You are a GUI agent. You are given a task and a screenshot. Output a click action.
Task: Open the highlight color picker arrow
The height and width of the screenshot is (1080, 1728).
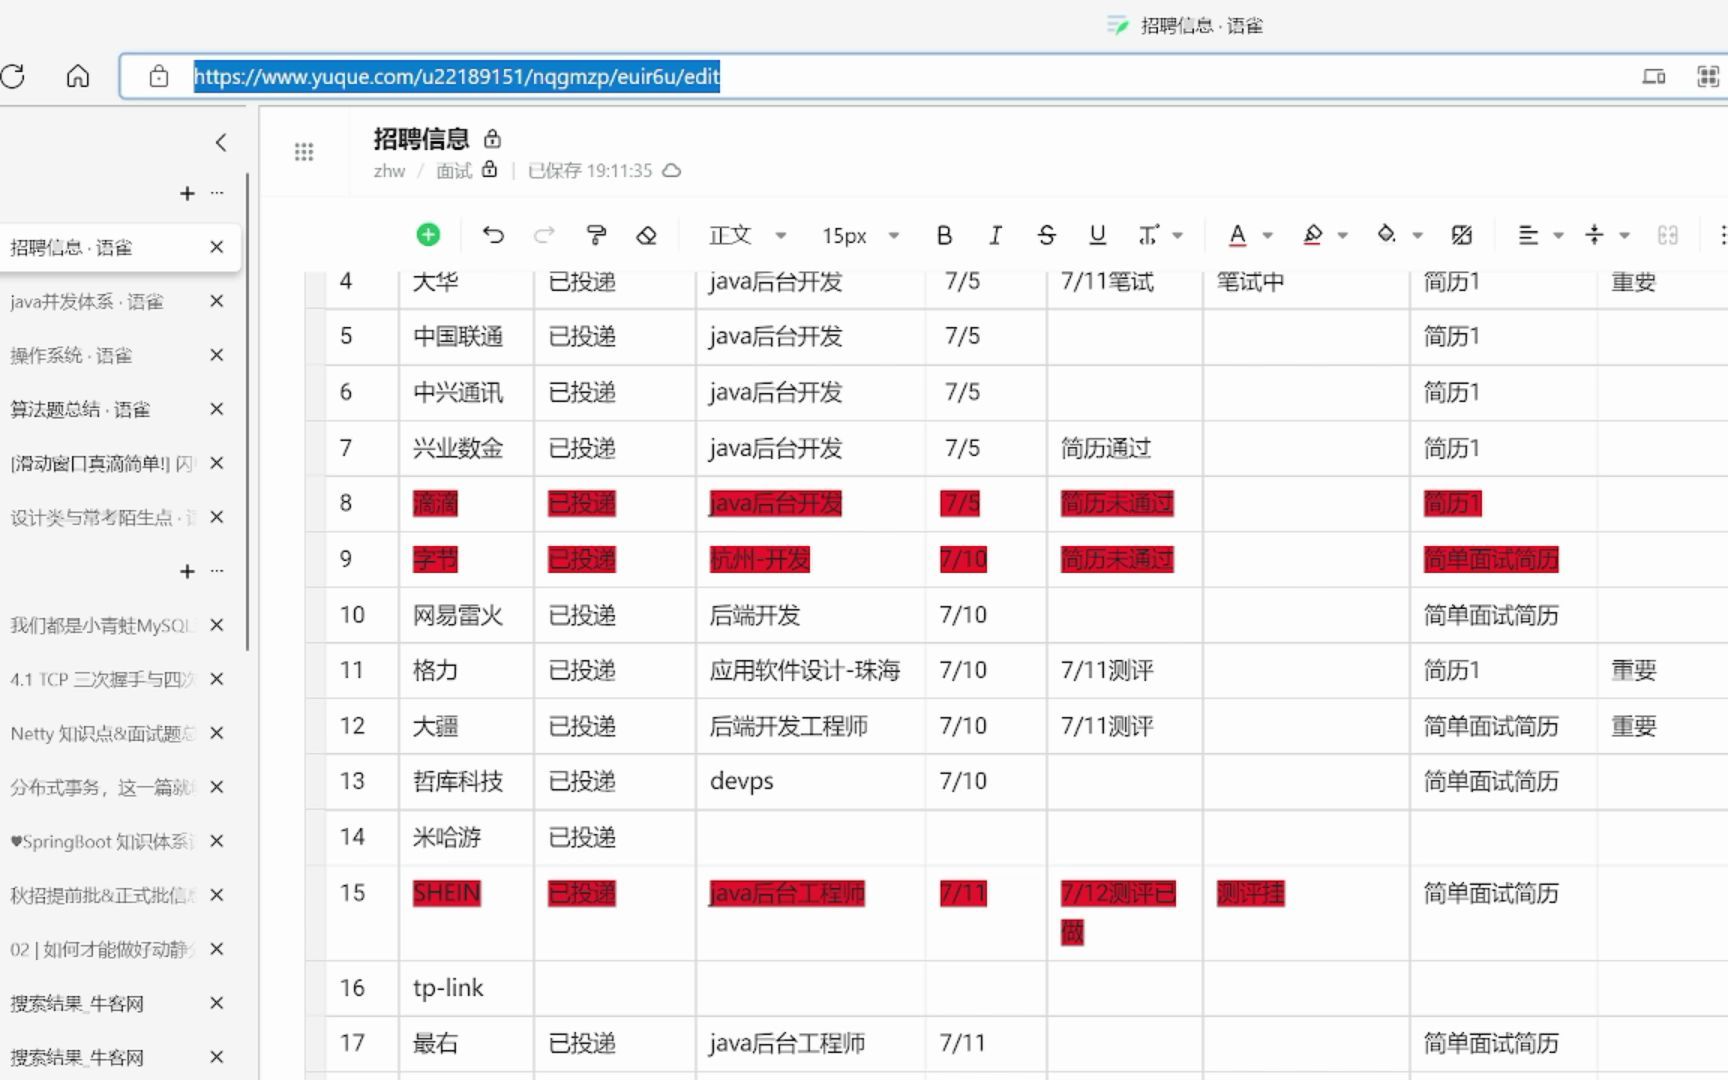(1343, 236)
